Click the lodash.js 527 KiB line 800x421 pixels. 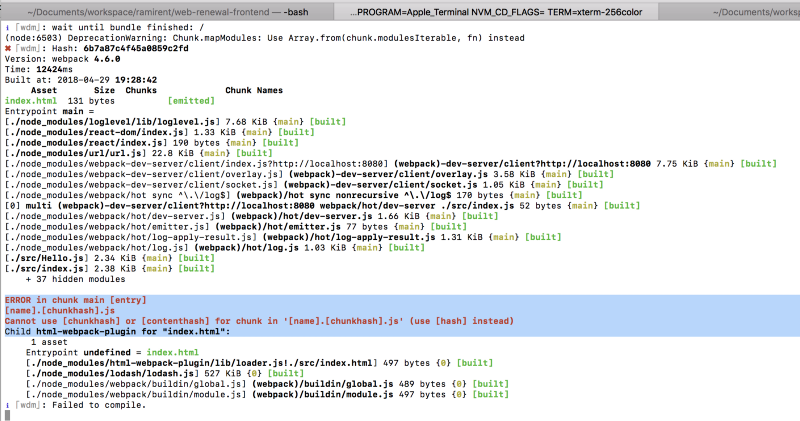pyautogui.click(x=165, y=374)
